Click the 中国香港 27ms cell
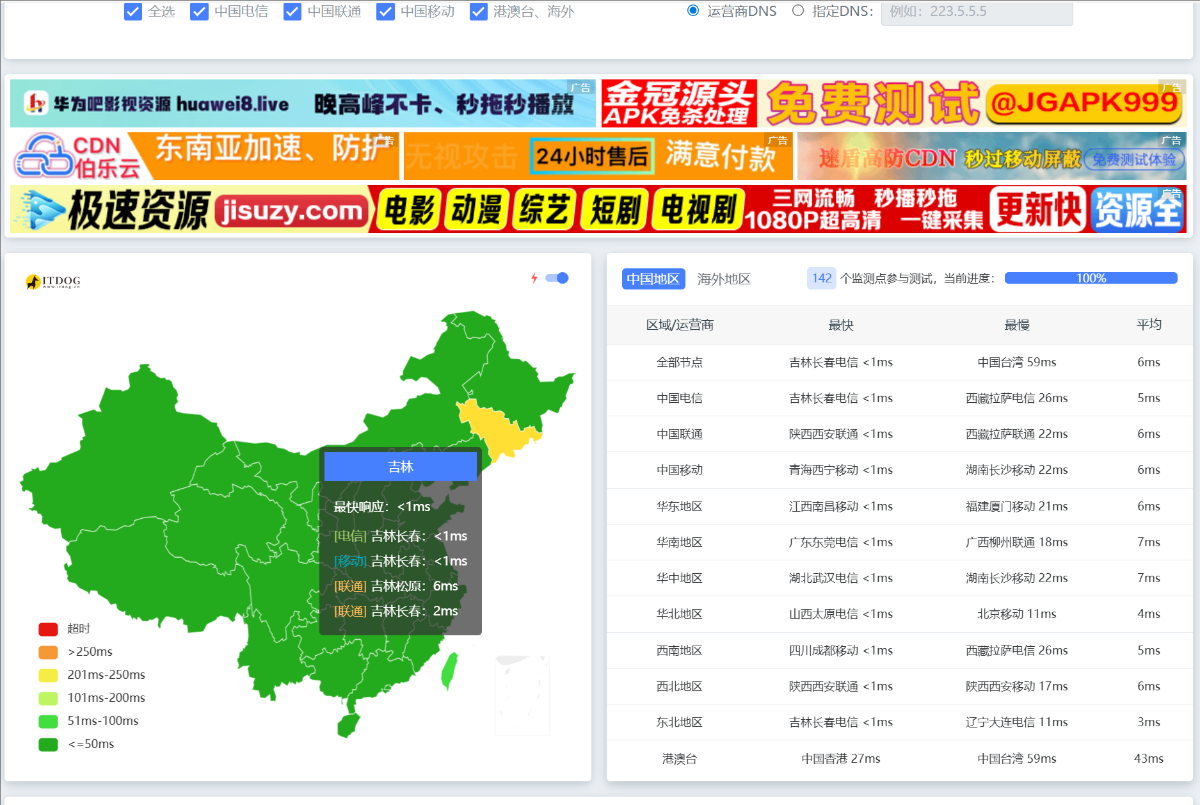This screenshot has height=805, width=1200. (841, 758)
